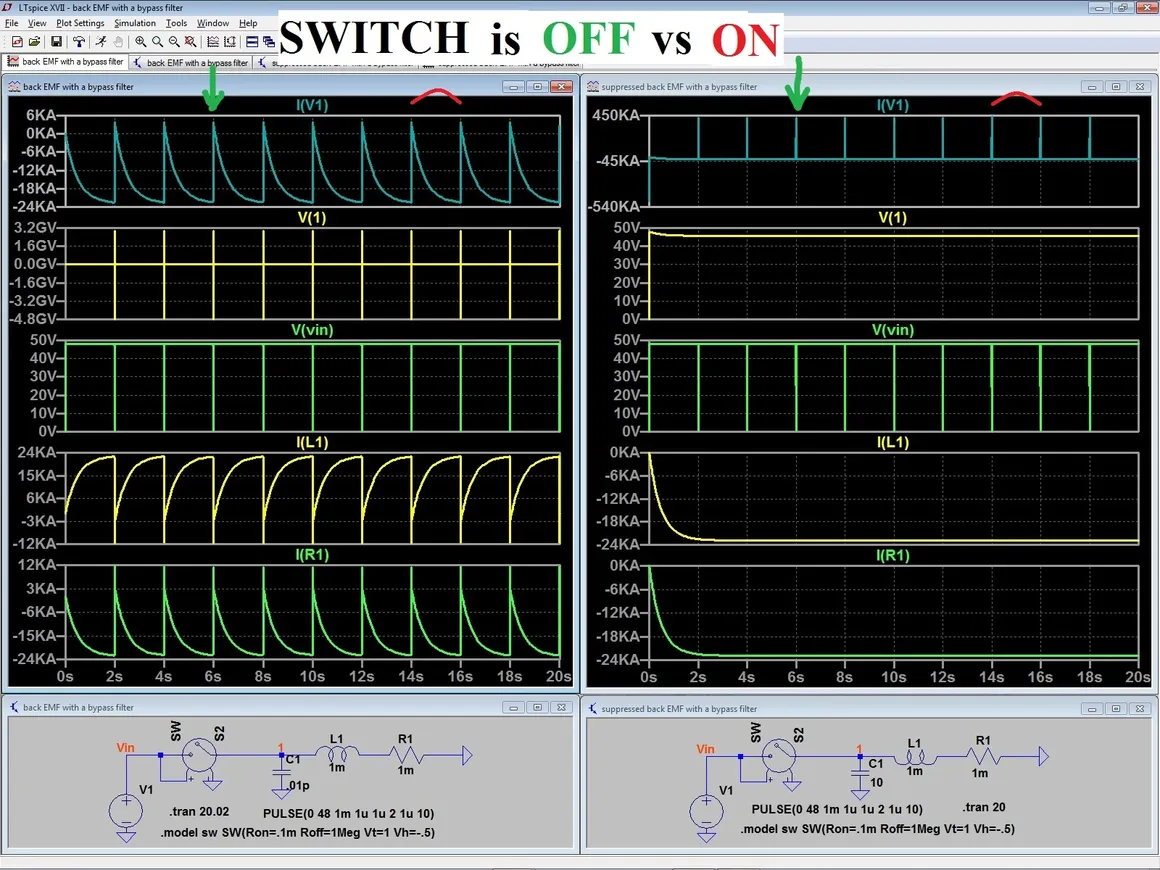
Task: Switch to the first waveform tab 'back EMF with a bypass filter'
Action: click(x=66, y=62)
